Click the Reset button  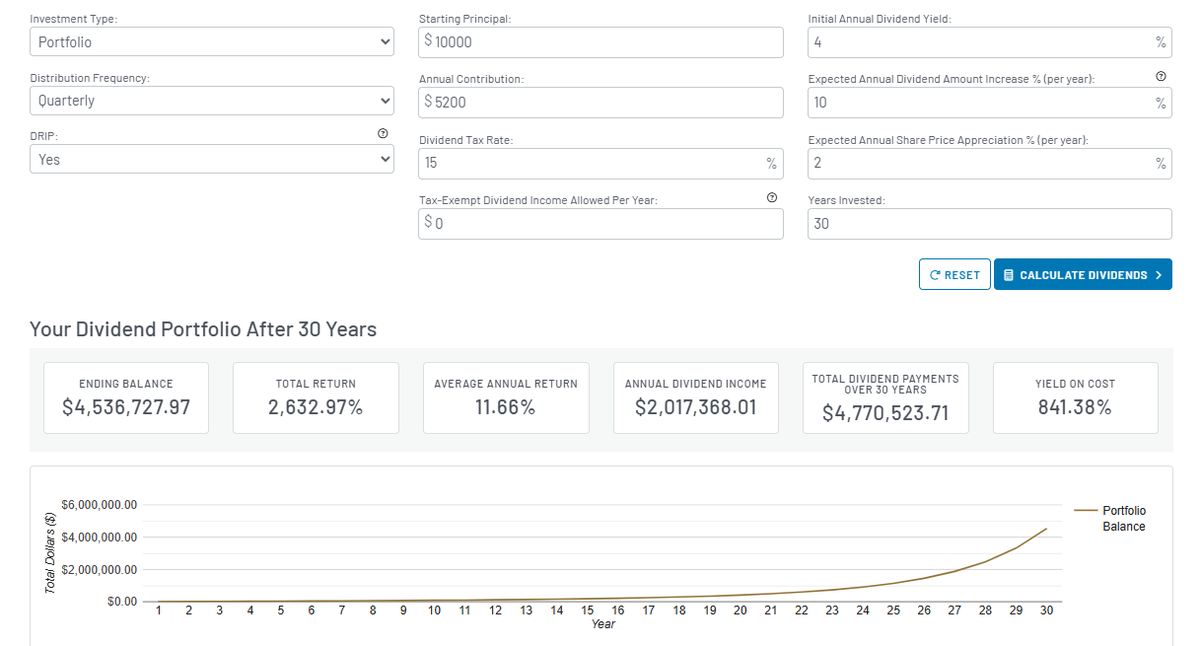pos(954,274)
